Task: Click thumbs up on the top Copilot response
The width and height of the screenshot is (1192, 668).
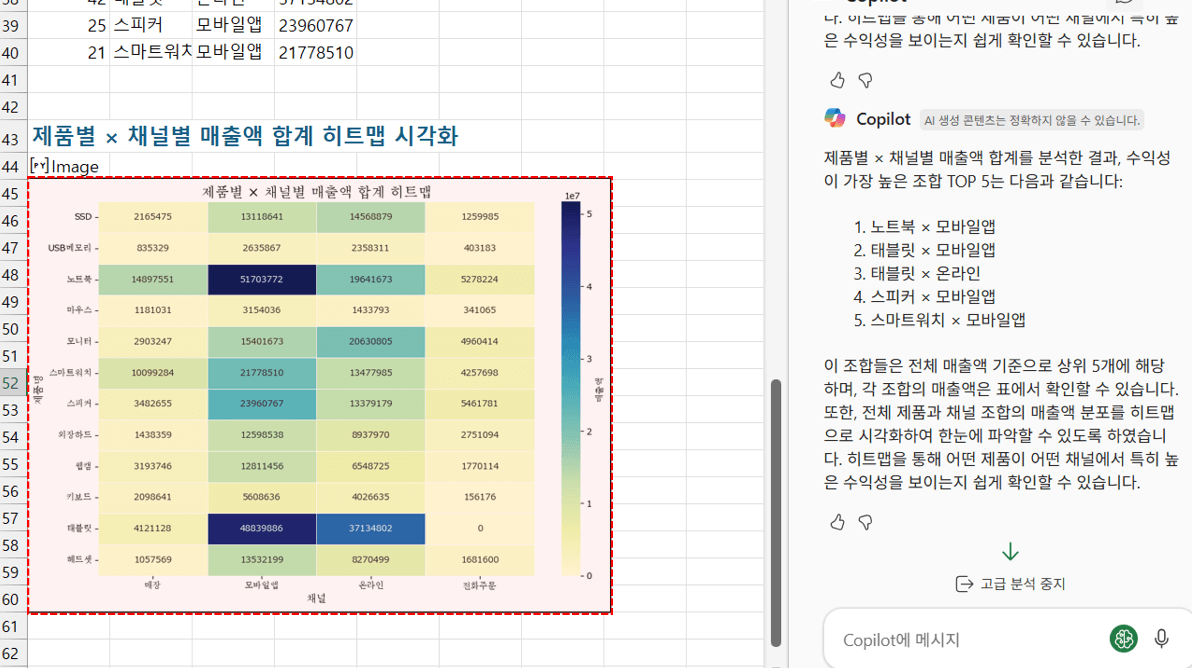Action: pyautogui.click(x=838, y=80)
